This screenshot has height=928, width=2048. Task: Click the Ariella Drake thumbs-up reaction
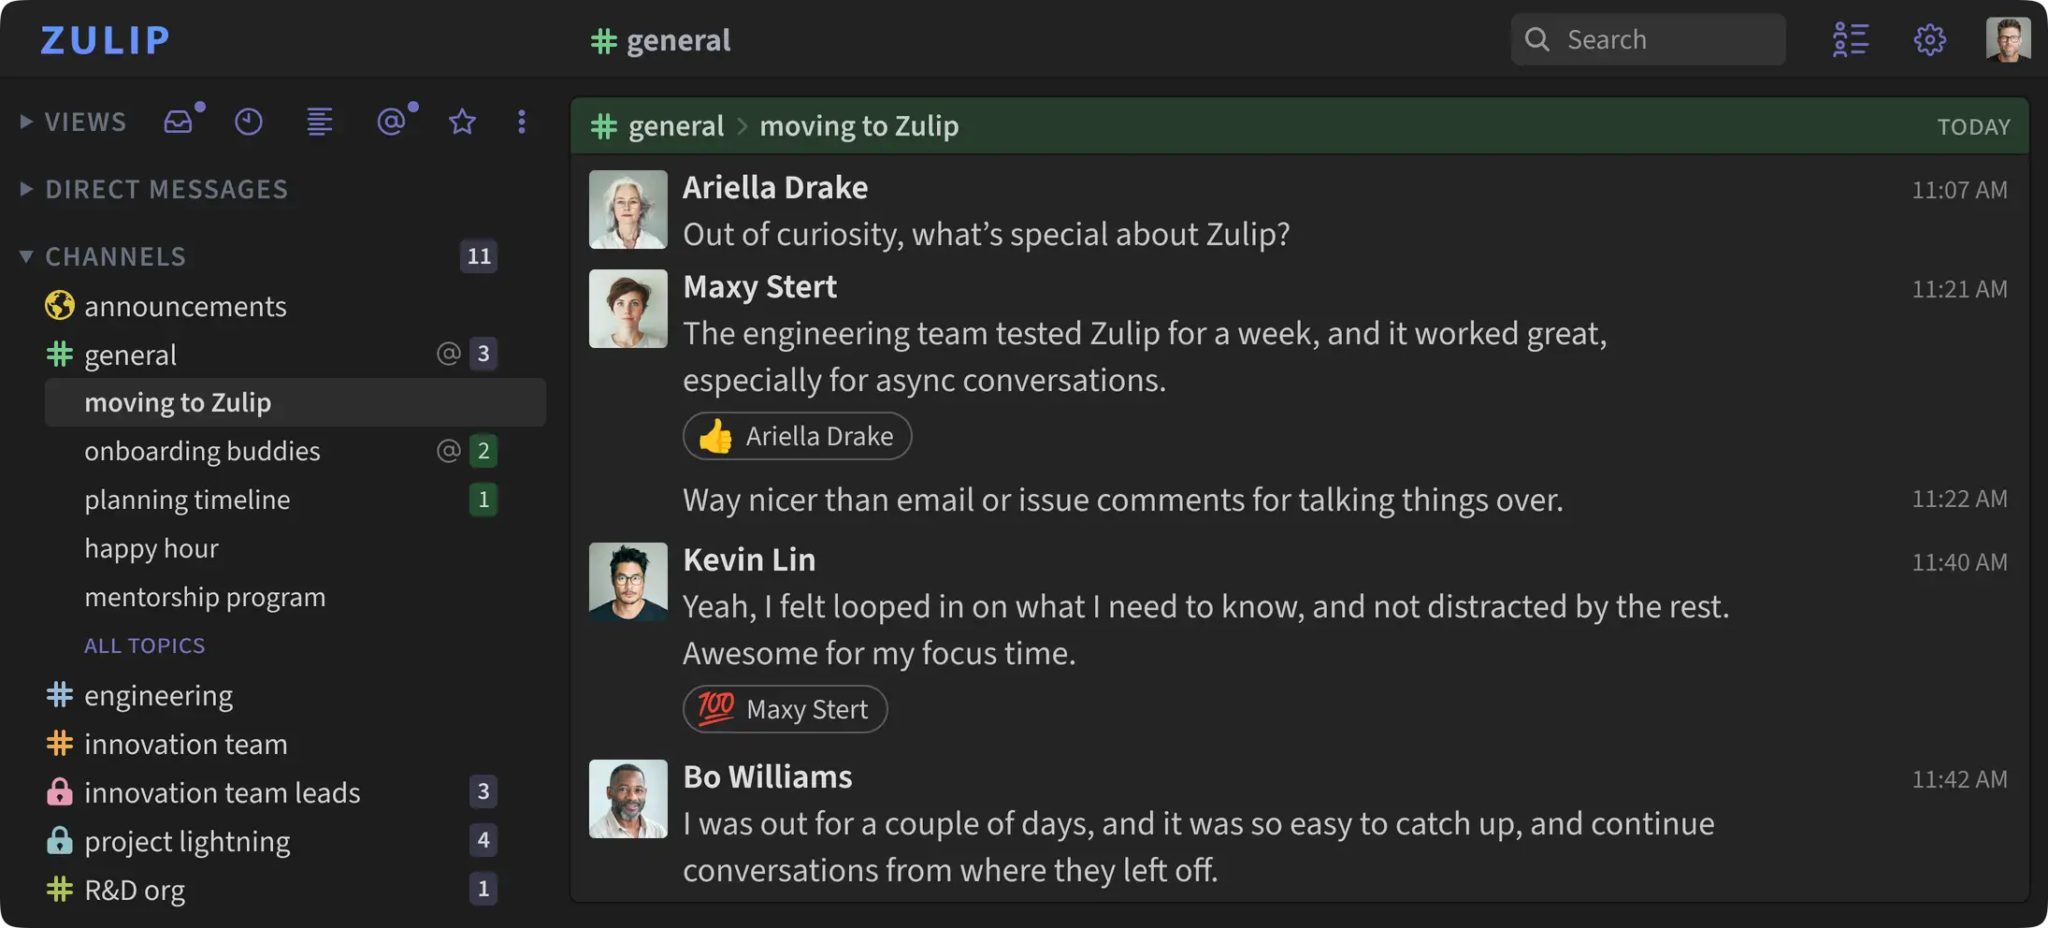pyautogui.click(x=797, y=436)
